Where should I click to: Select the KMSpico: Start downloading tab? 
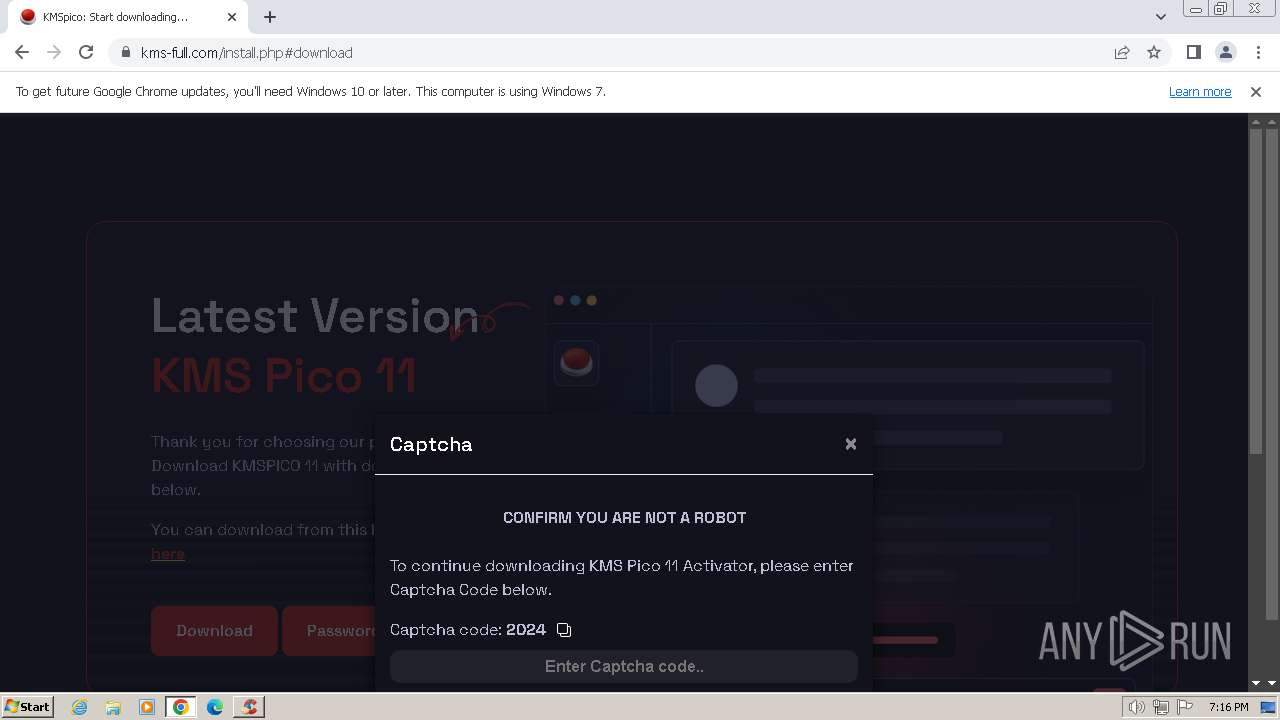[x=127, y=17]
